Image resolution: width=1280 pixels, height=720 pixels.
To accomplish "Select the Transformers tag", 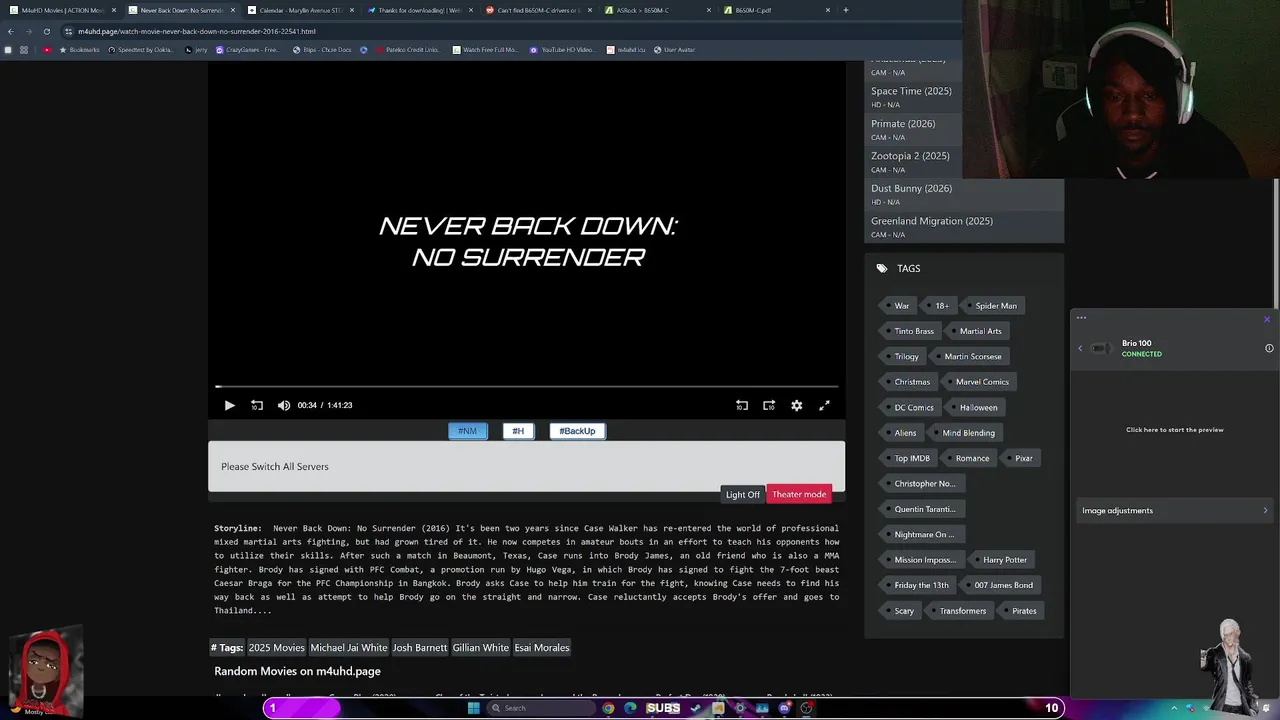I will tap(962, 611).
